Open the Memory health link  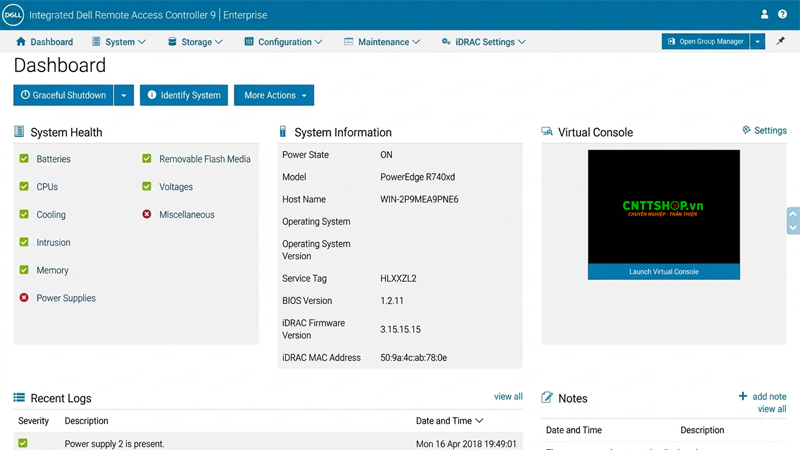coord(52,270)
